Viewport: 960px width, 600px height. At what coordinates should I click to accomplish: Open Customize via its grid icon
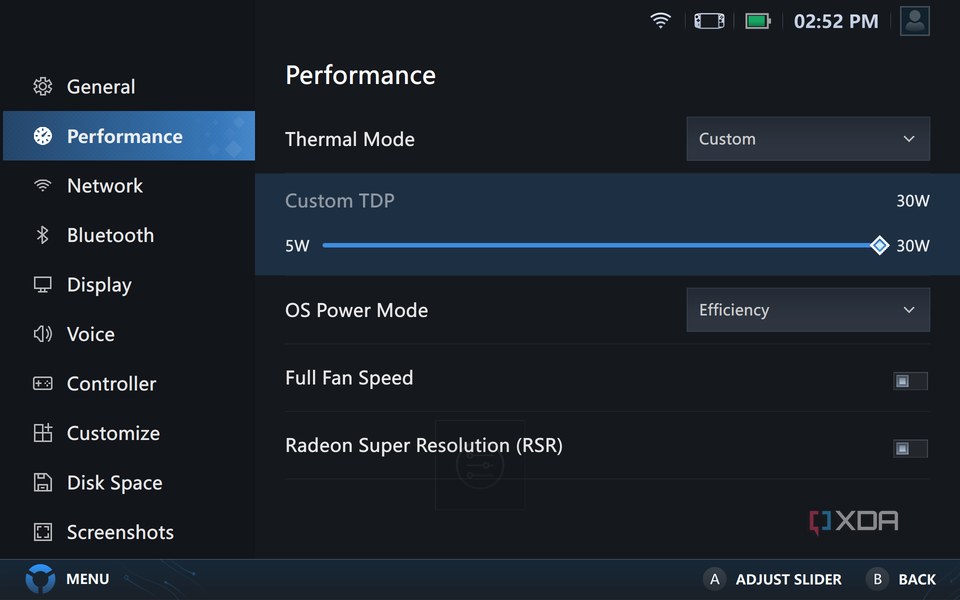pos(44,433)
